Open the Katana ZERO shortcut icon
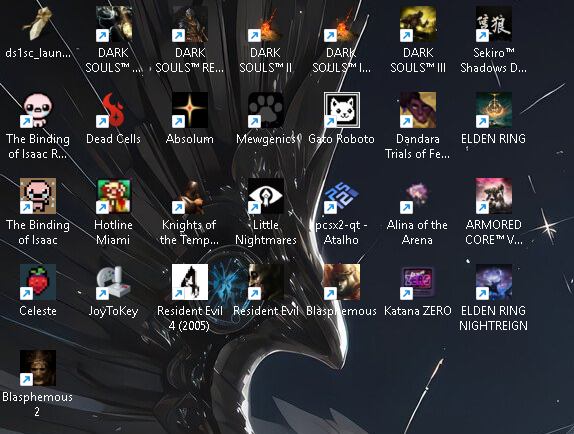The height and width of the screenshot is (434, 574). (418, 282)
